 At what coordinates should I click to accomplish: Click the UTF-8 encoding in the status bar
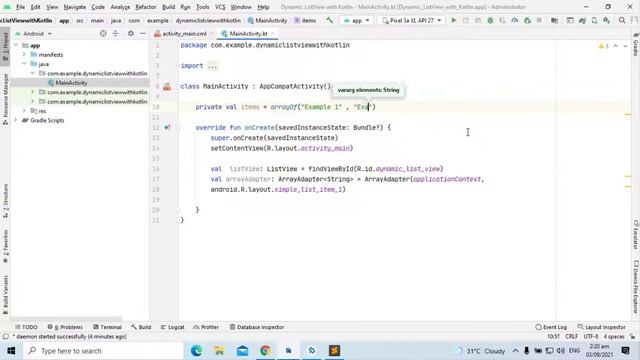coord(591,337)
